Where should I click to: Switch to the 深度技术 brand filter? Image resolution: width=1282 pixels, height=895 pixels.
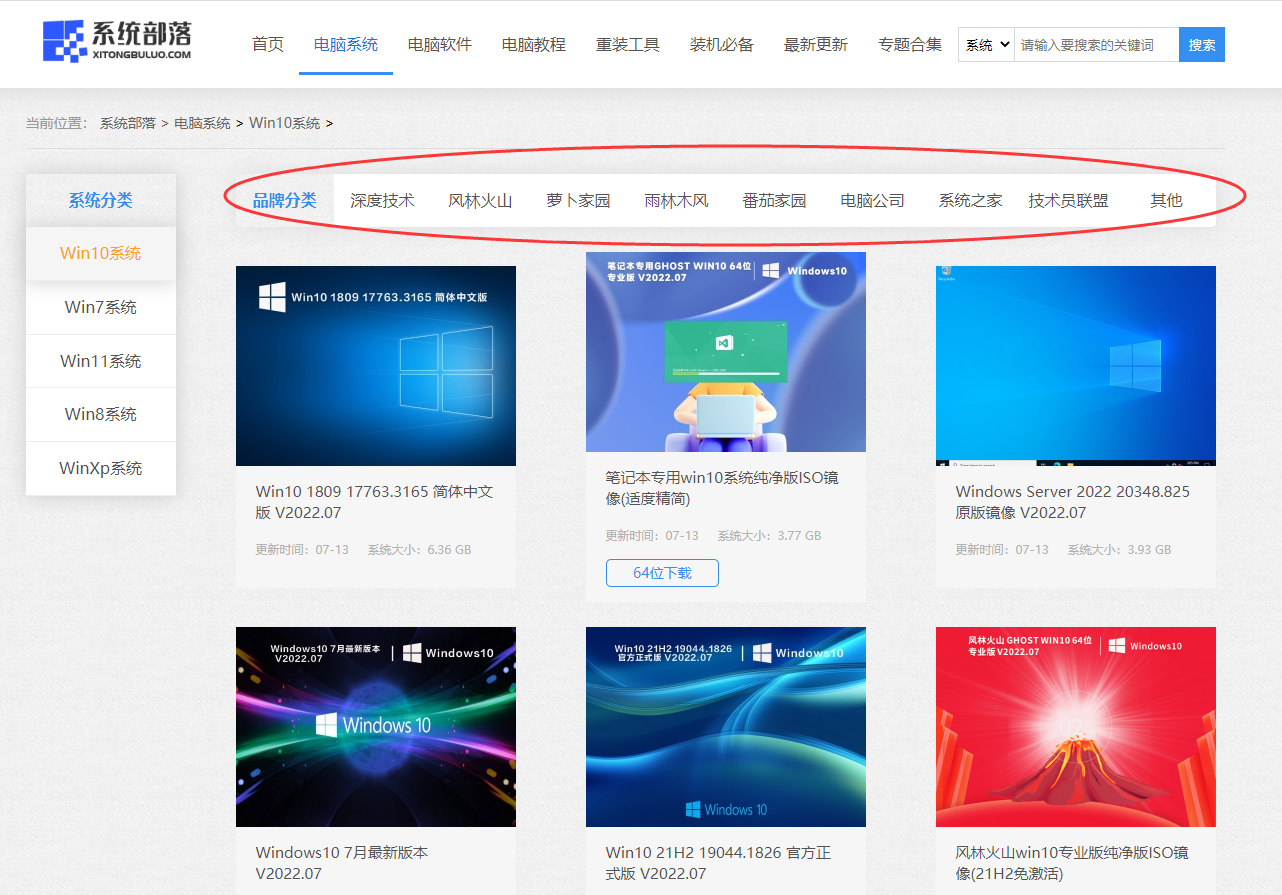point(384,200)
